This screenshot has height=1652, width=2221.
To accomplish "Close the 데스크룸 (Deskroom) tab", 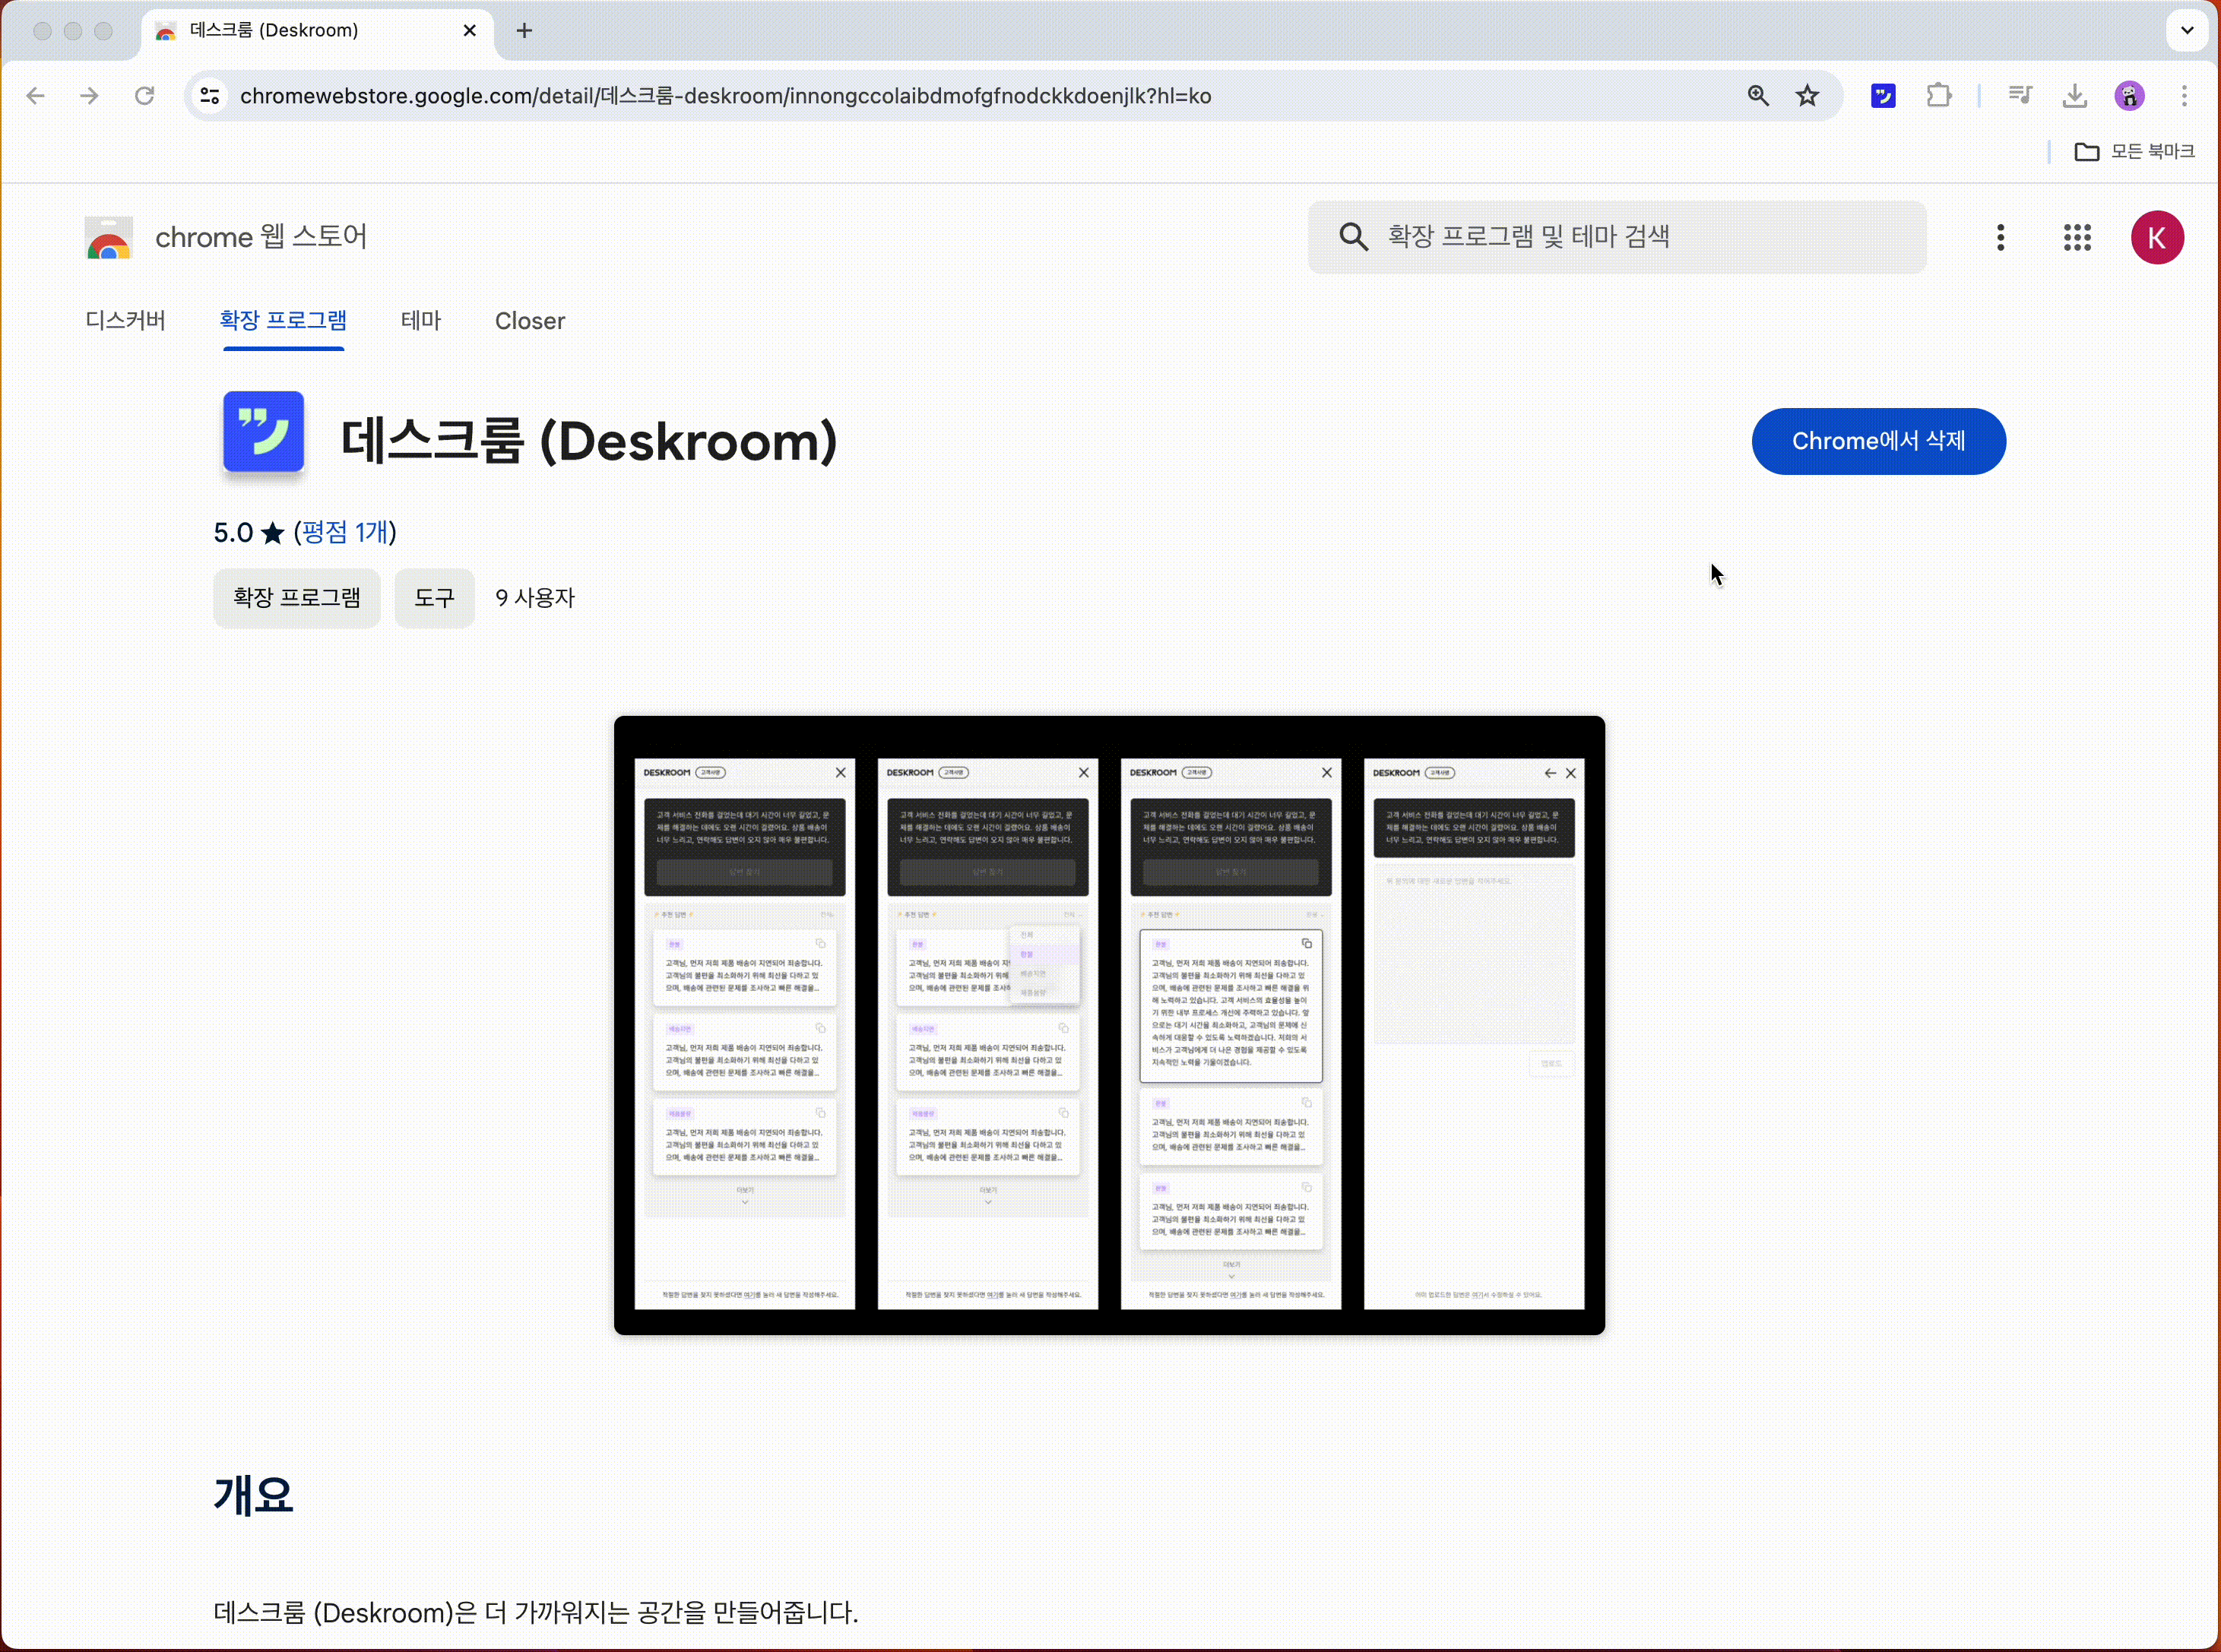I will click(469, 31).
